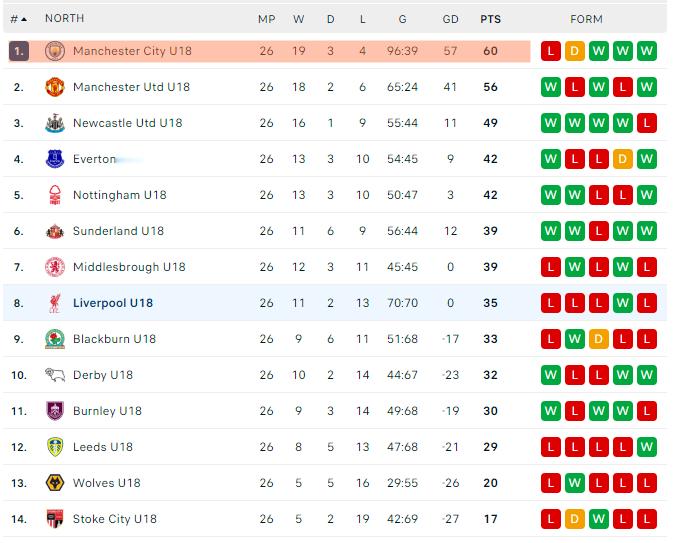Image resolution: width=676 pixels, height=543 pixels.
Task: Click the Leeds U18 crest icon
Action: point(55,447)
